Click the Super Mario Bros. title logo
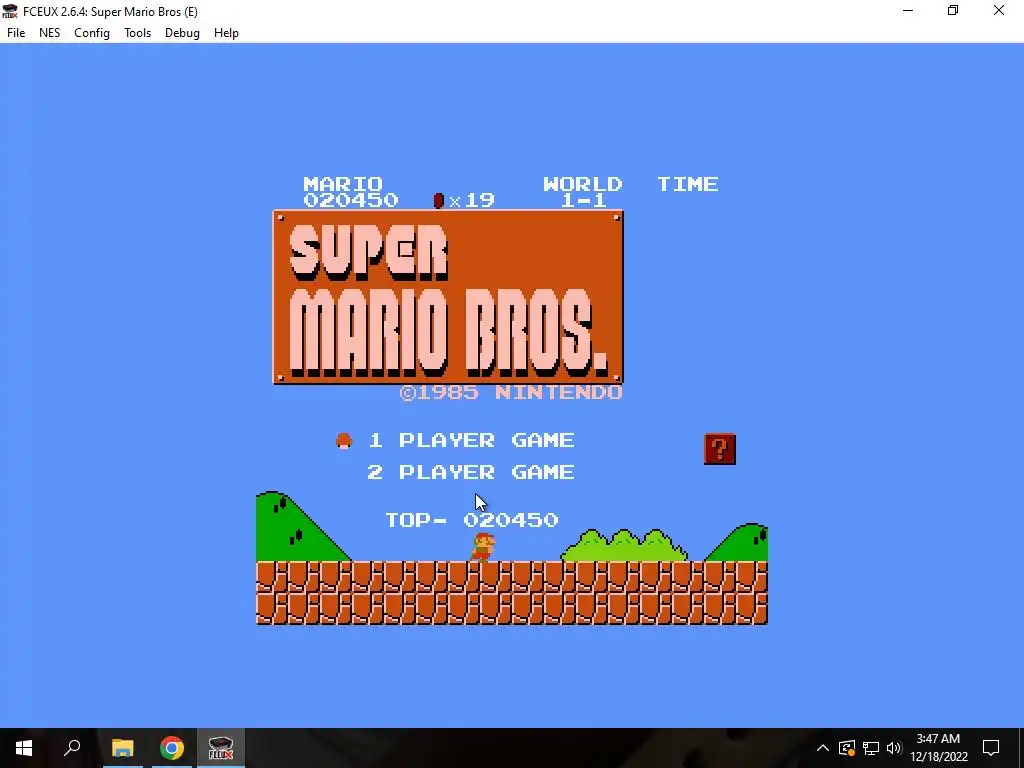Screen dimensions: 1024x768 tap(448, 297)
